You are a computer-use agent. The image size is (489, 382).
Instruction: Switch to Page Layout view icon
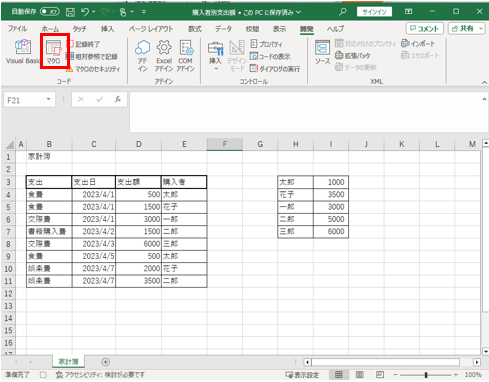359,375
